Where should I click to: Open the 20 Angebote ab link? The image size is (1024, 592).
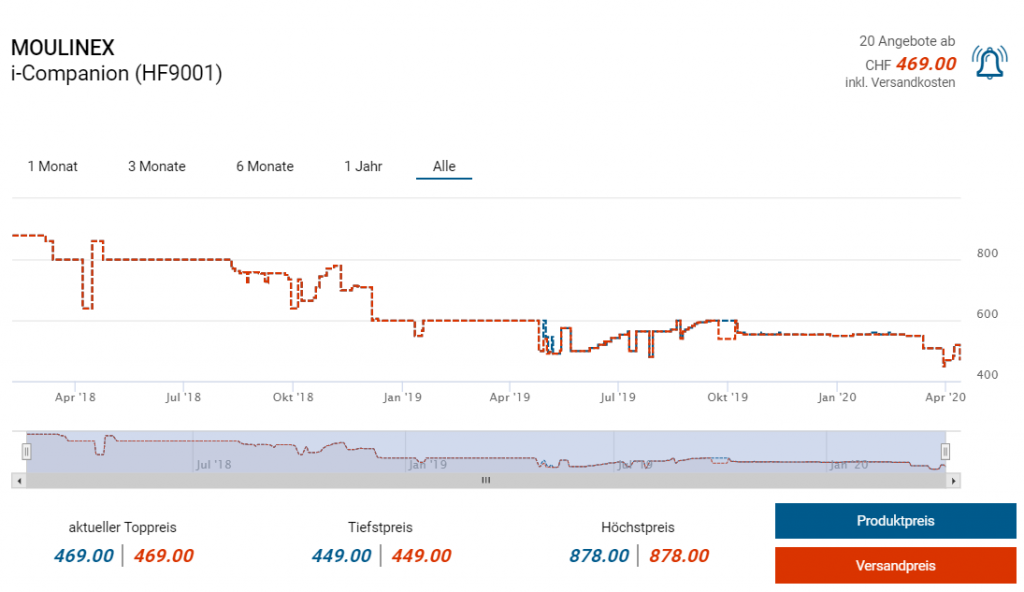pos(906,41)
